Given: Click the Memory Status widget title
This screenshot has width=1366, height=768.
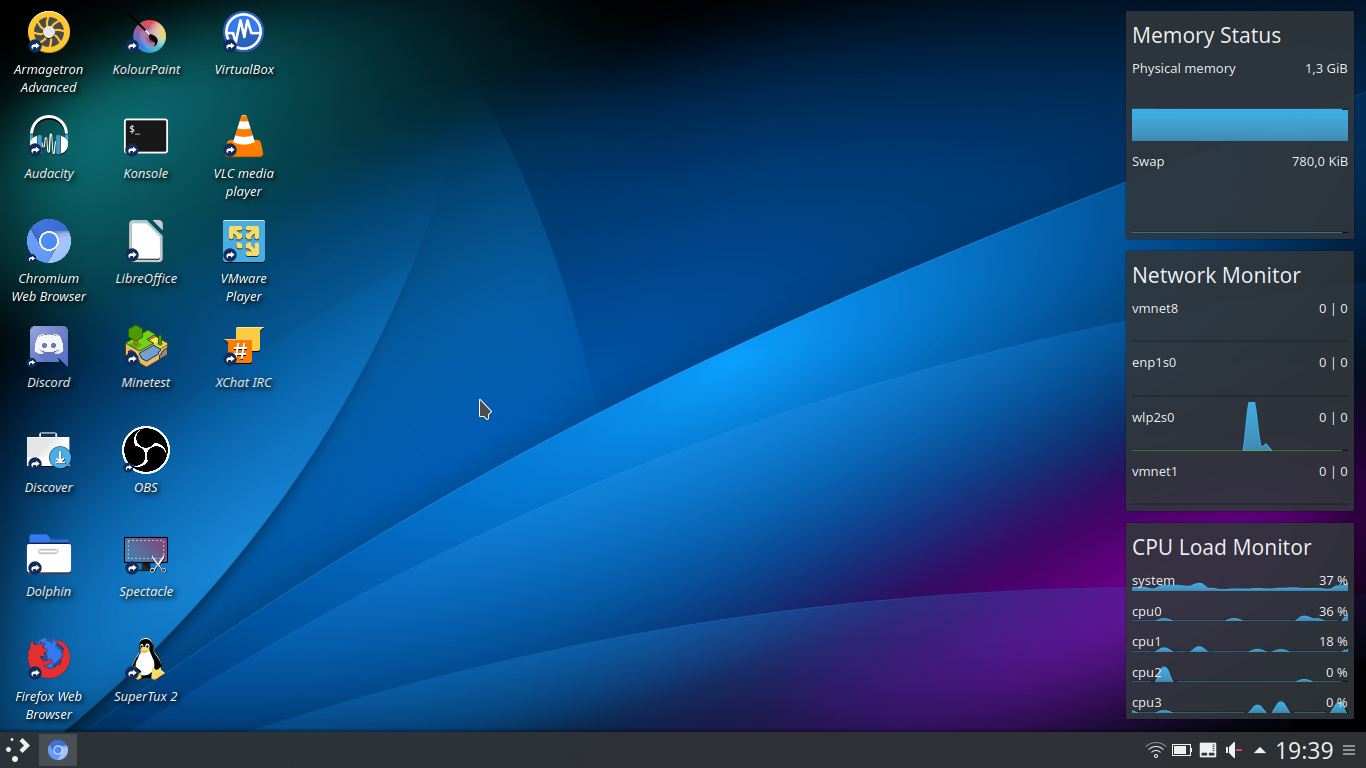Looking at the screenshot, I should click(1206, 36).
